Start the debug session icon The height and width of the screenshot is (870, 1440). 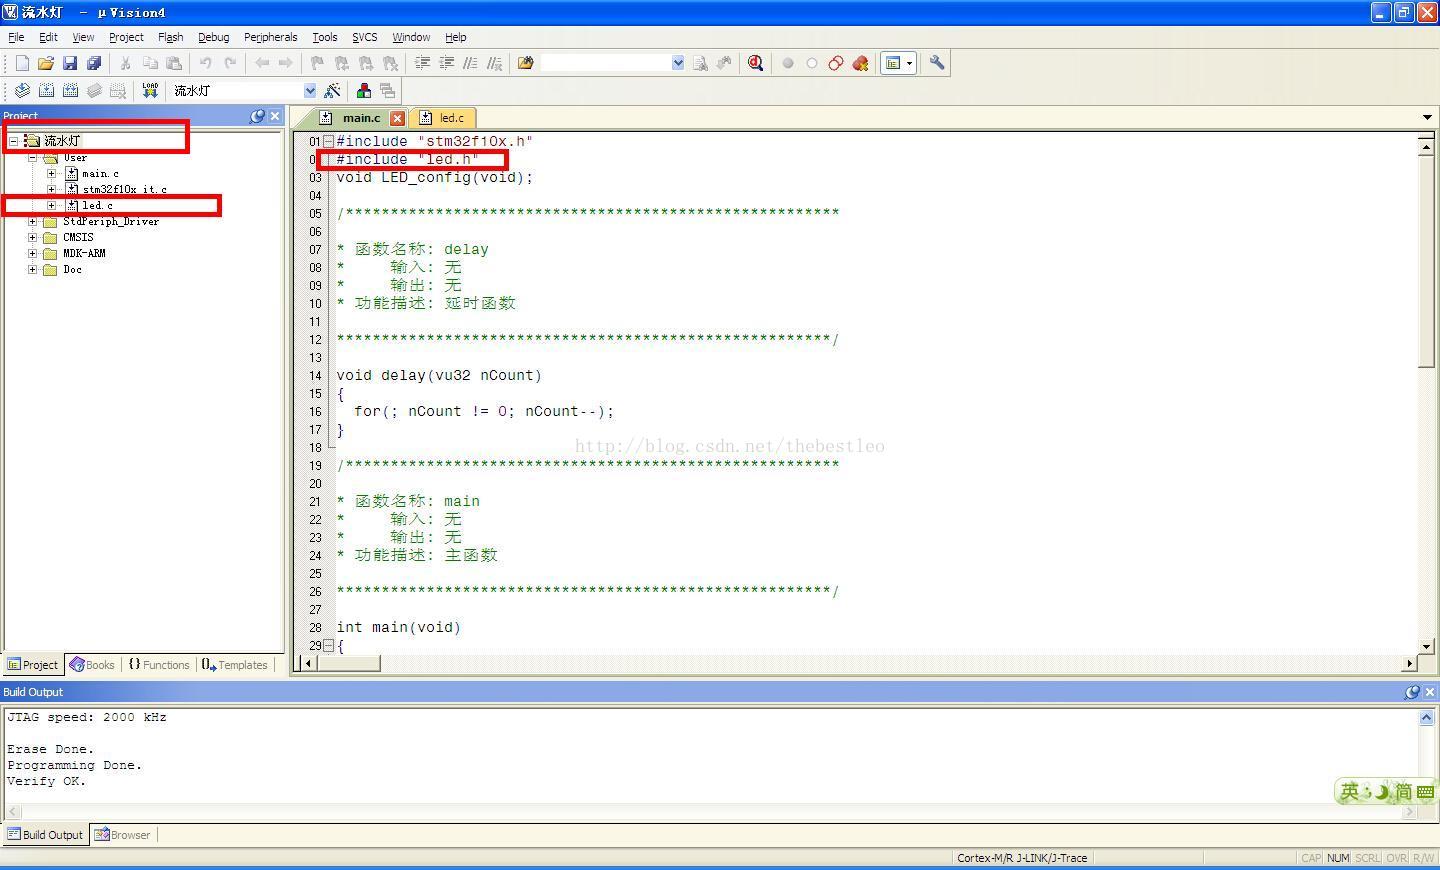(x=756, y=63)
